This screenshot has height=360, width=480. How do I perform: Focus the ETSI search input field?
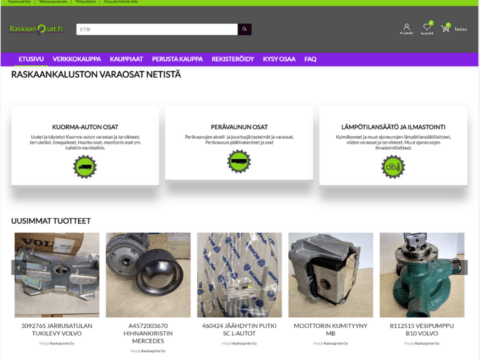point(157,29)
